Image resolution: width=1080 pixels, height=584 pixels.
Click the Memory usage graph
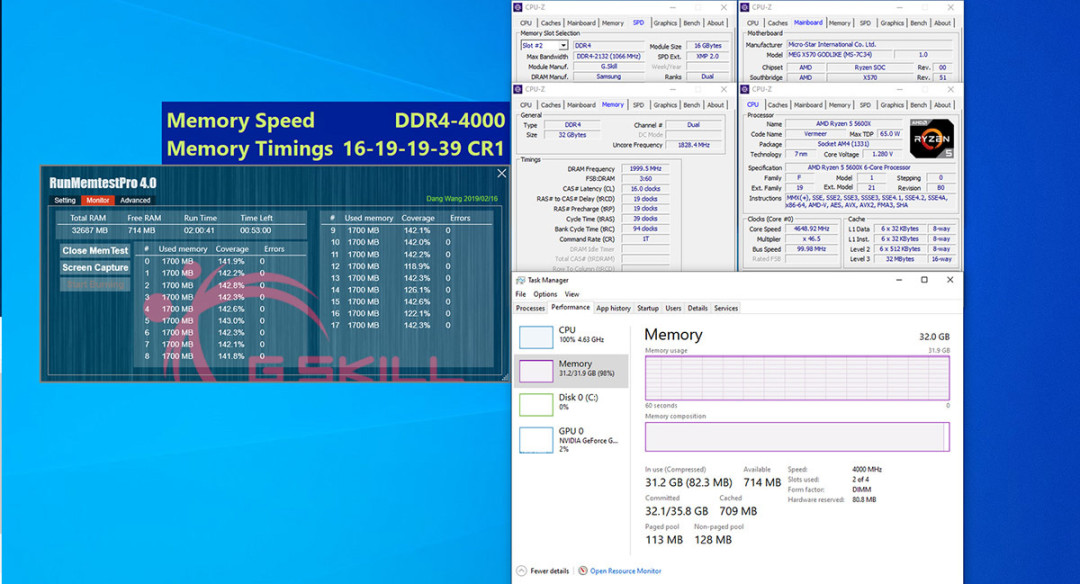click(797, 377)
